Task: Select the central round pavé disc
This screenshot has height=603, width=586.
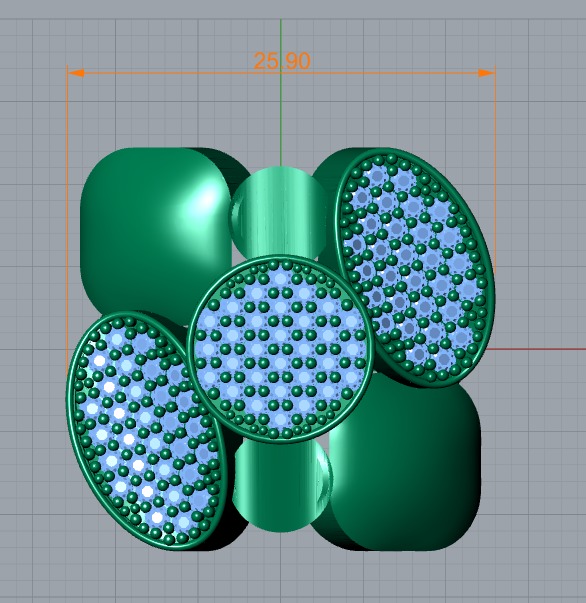Action: [x=280, y=349]
